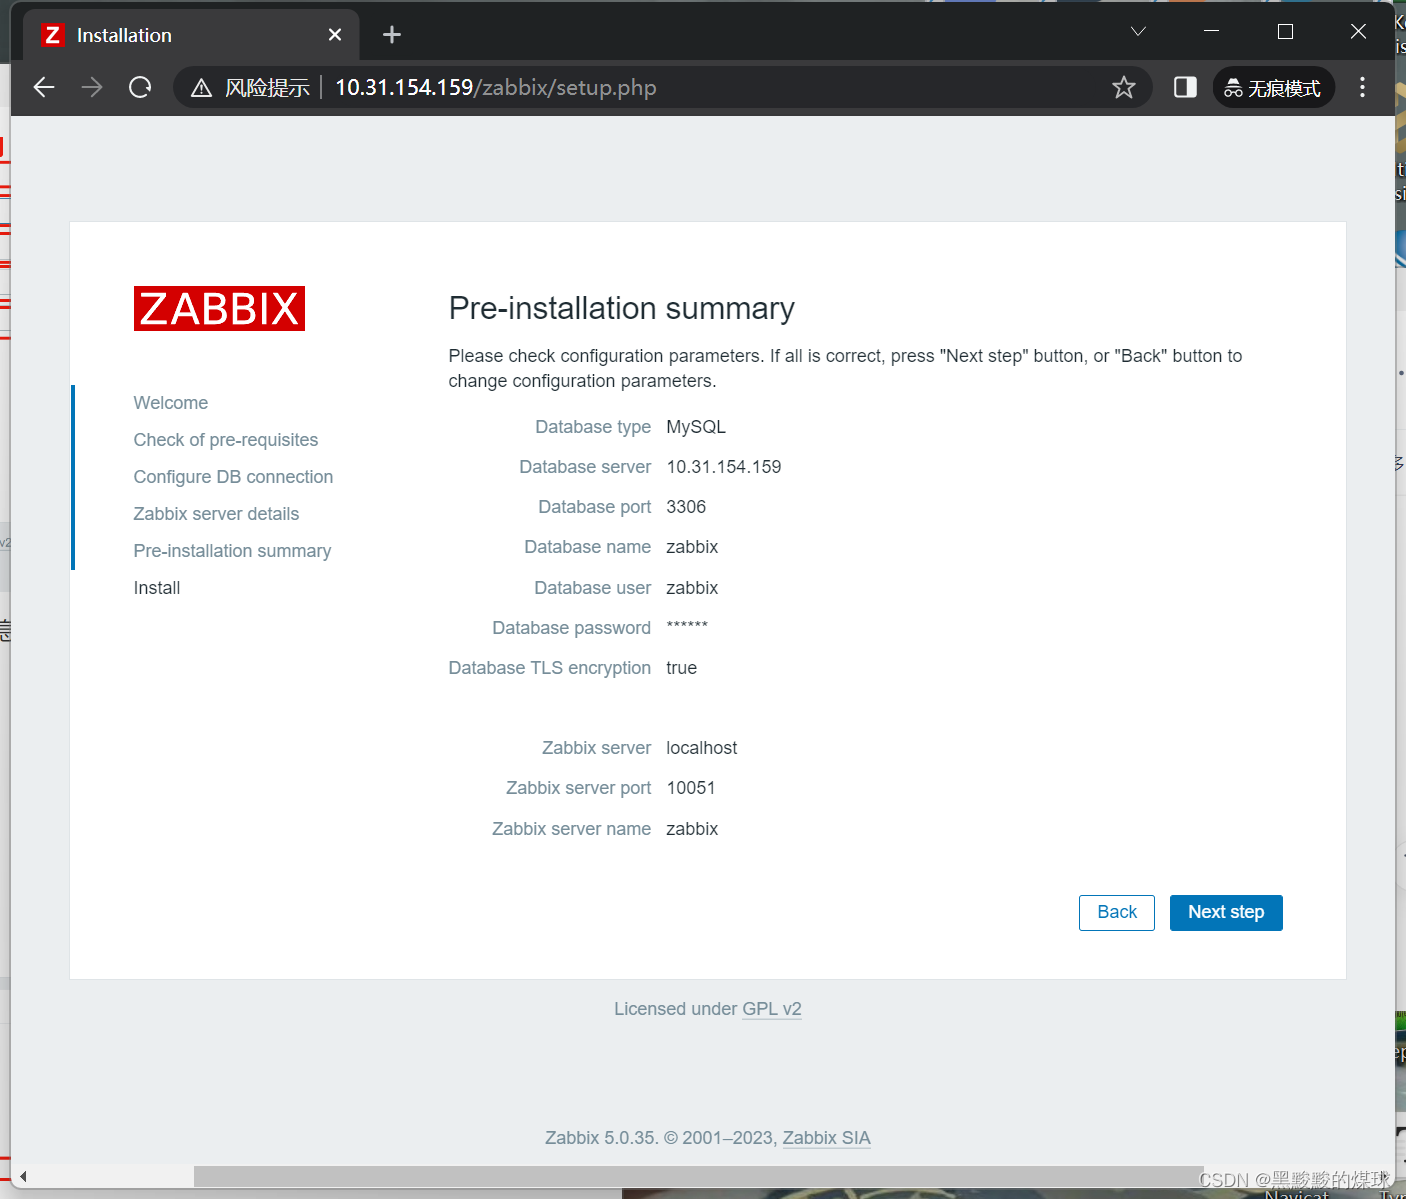Click the security warning triangle in address bar
This screenshot has width=1406, height=1199.
(201, 87)
